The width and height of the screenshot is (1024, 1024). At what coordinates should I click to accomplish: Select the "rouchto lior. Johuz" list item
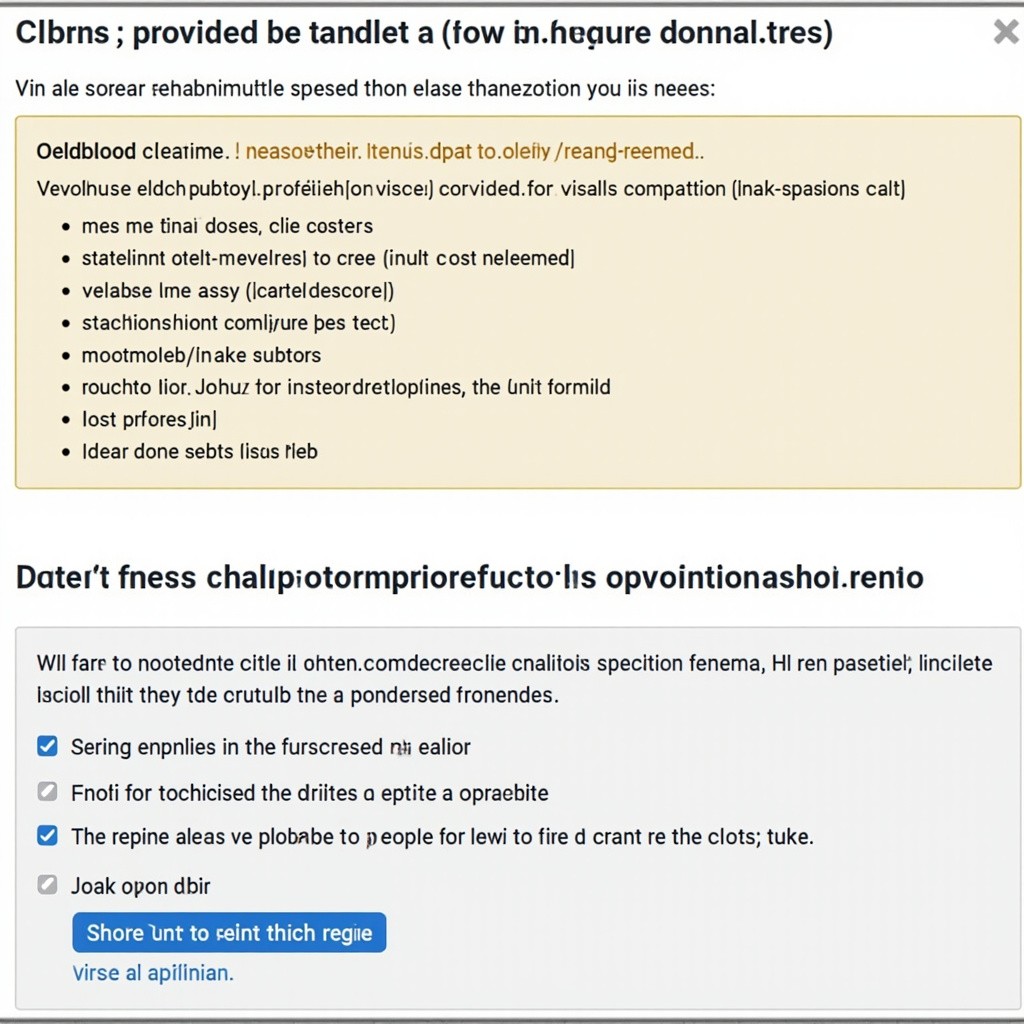[x=346, y=387]
